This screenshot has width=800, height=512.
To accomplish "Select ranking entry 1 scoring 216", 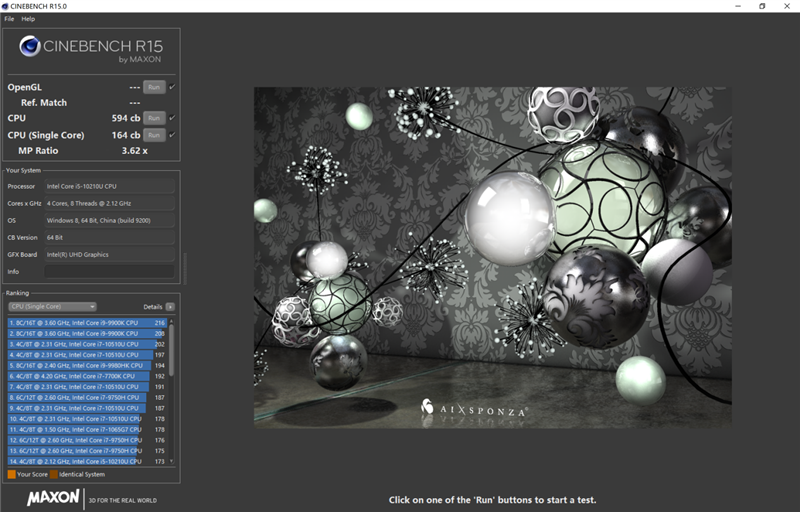I will pos(87,323).
